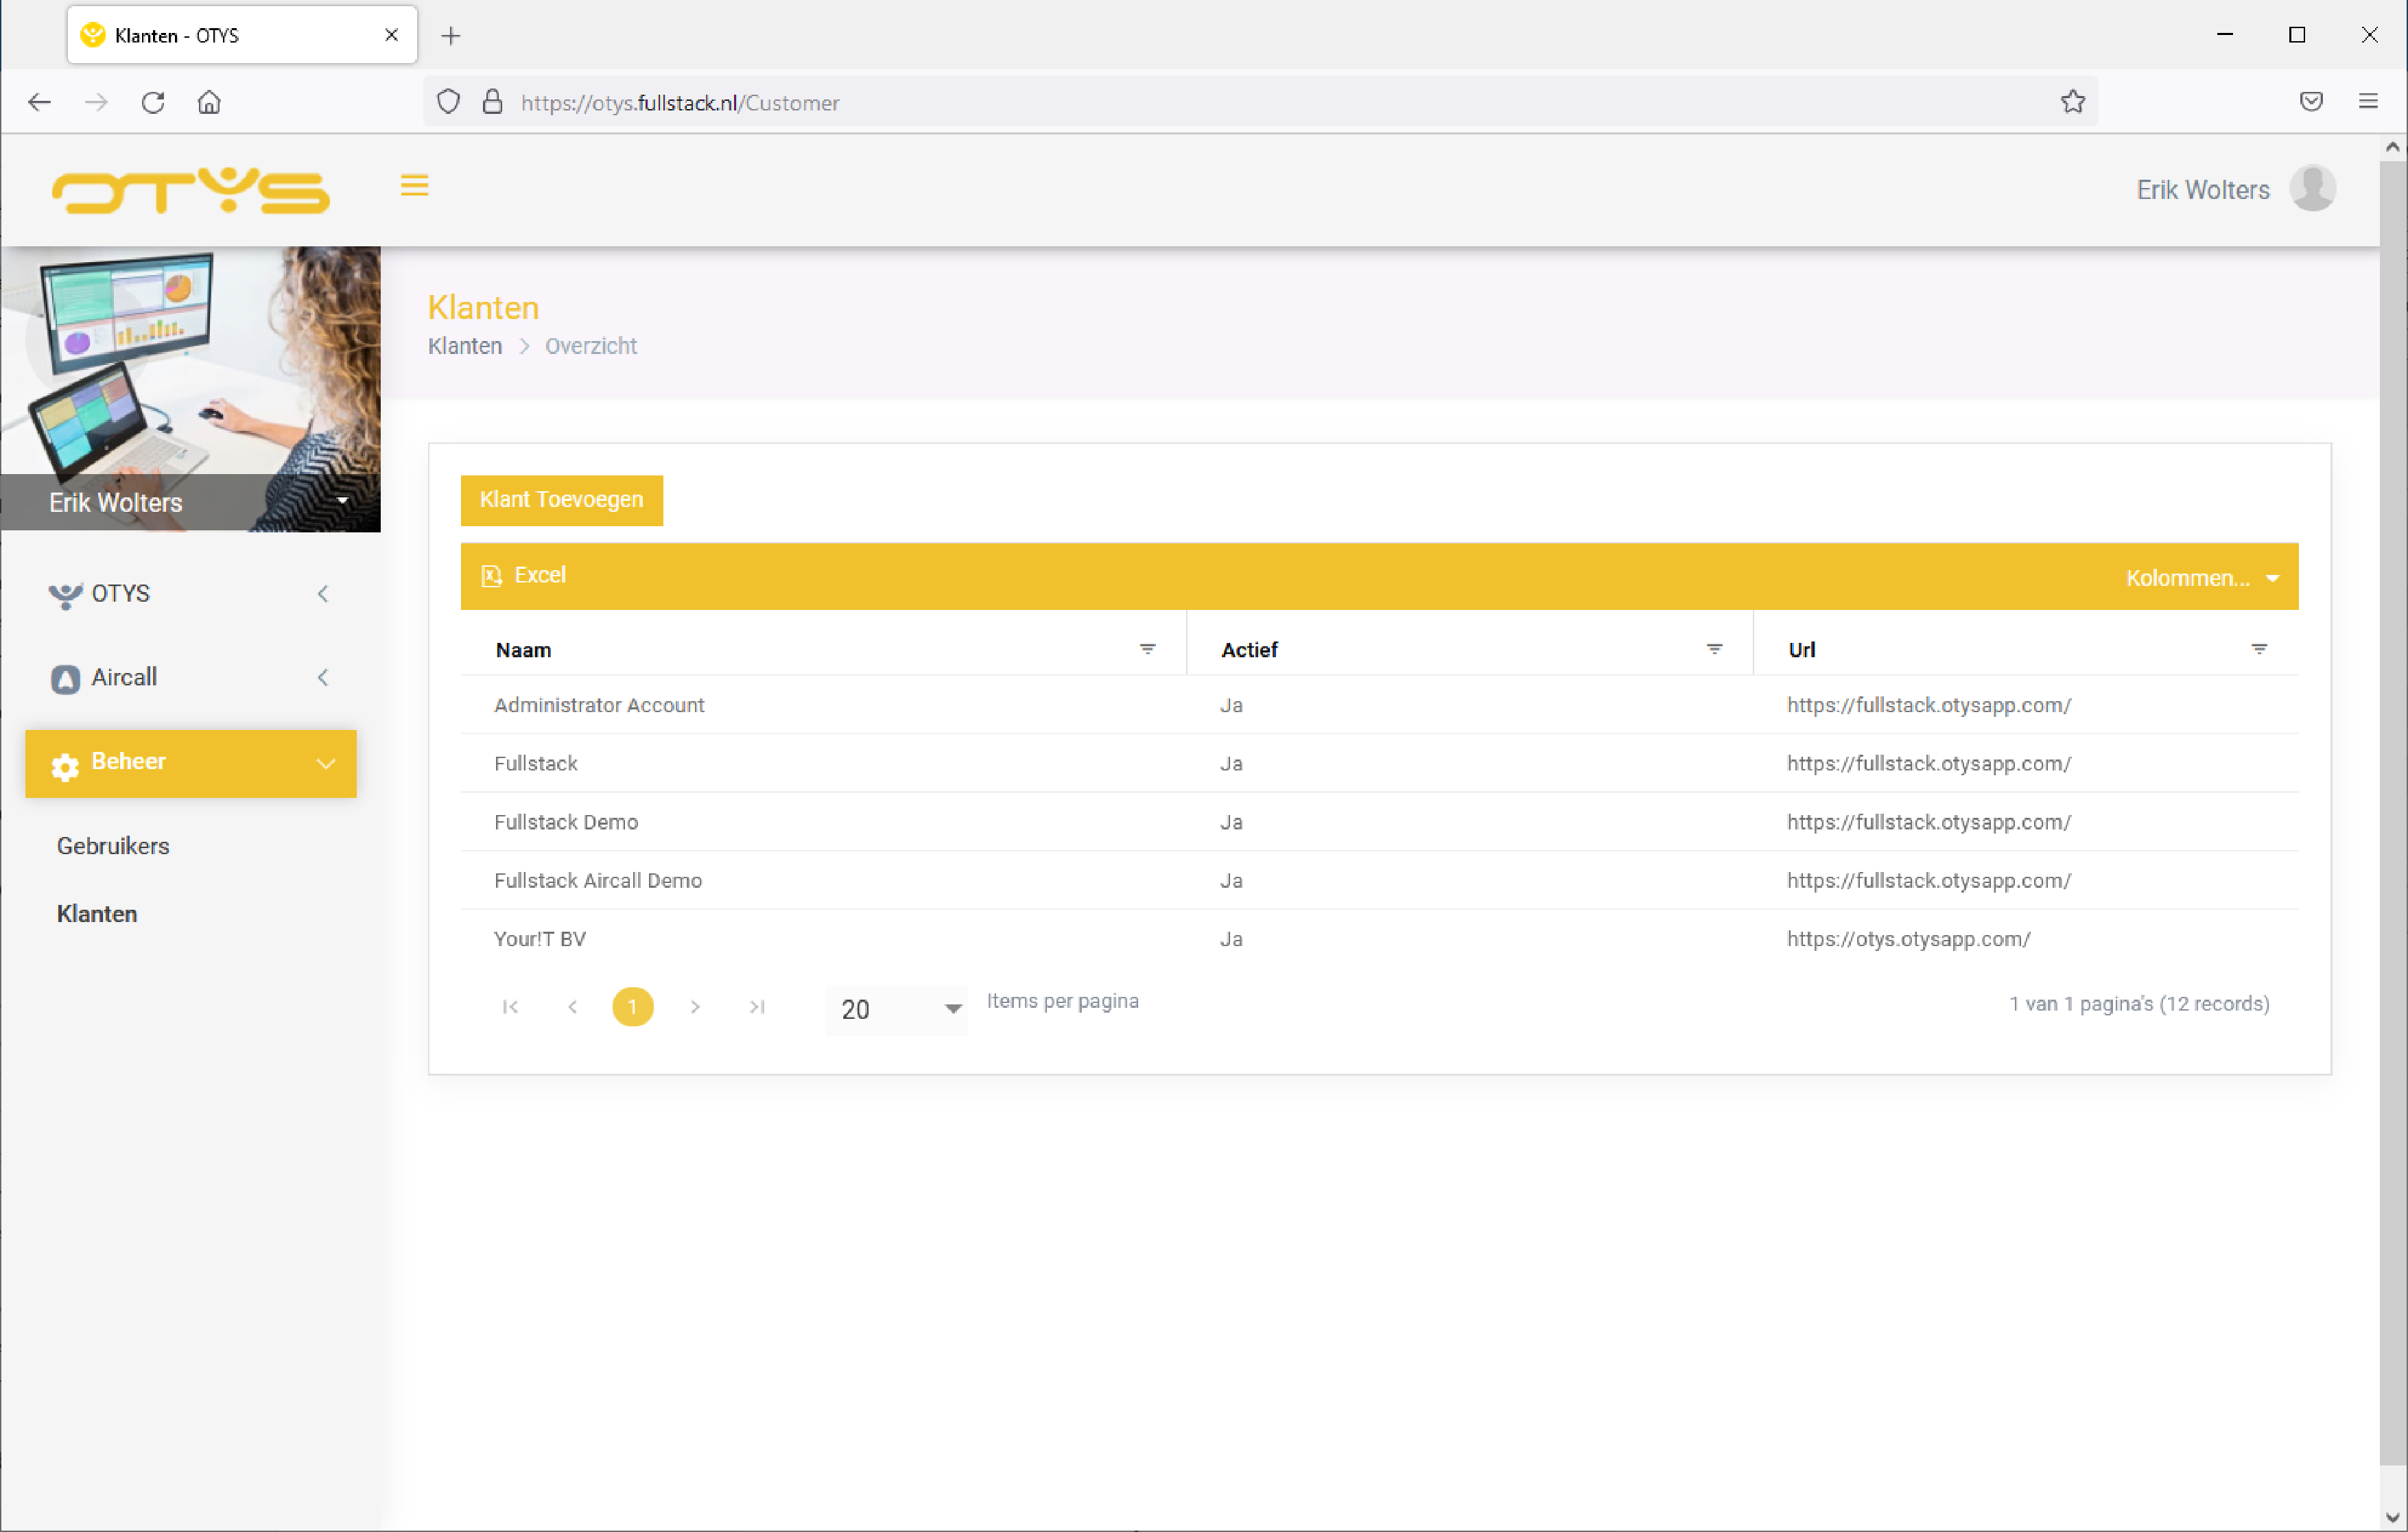The height and width of the screenshot is (1532, 2408).
Task: Toggle the hamburger sidebar menu icon
Action: click(414, 185)
